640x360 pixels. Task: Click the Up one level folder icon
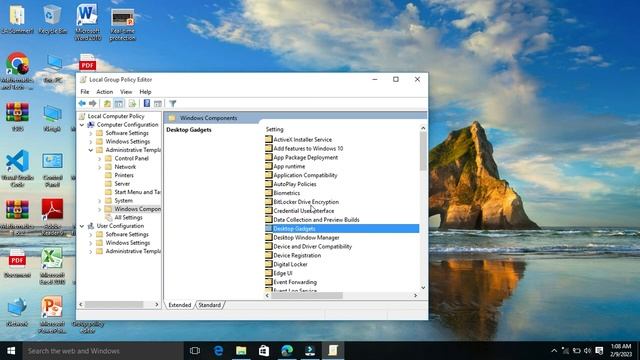point(107,104)
